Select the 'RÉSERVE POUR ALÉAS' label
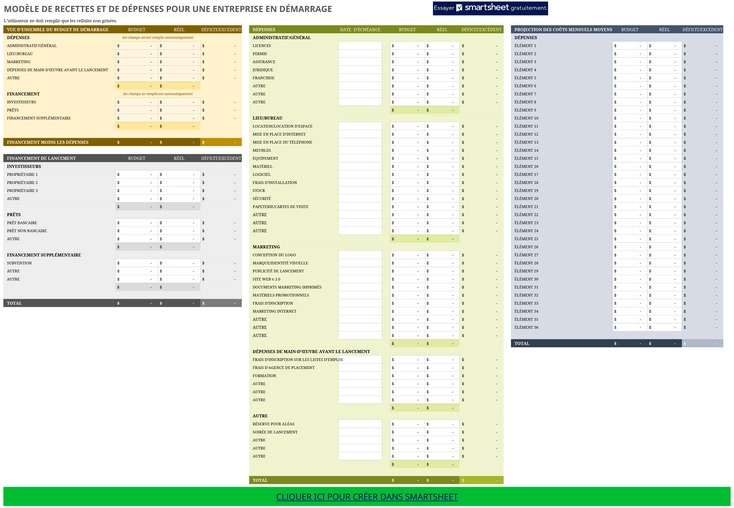734x508 pixels. [273, 424]
